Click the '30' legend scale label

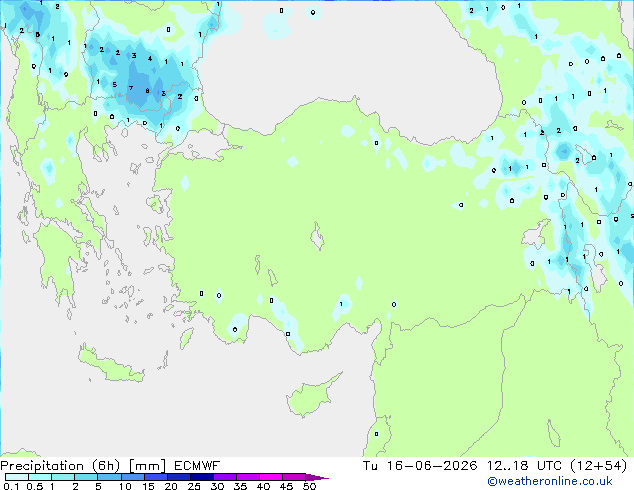coord(217,486)
